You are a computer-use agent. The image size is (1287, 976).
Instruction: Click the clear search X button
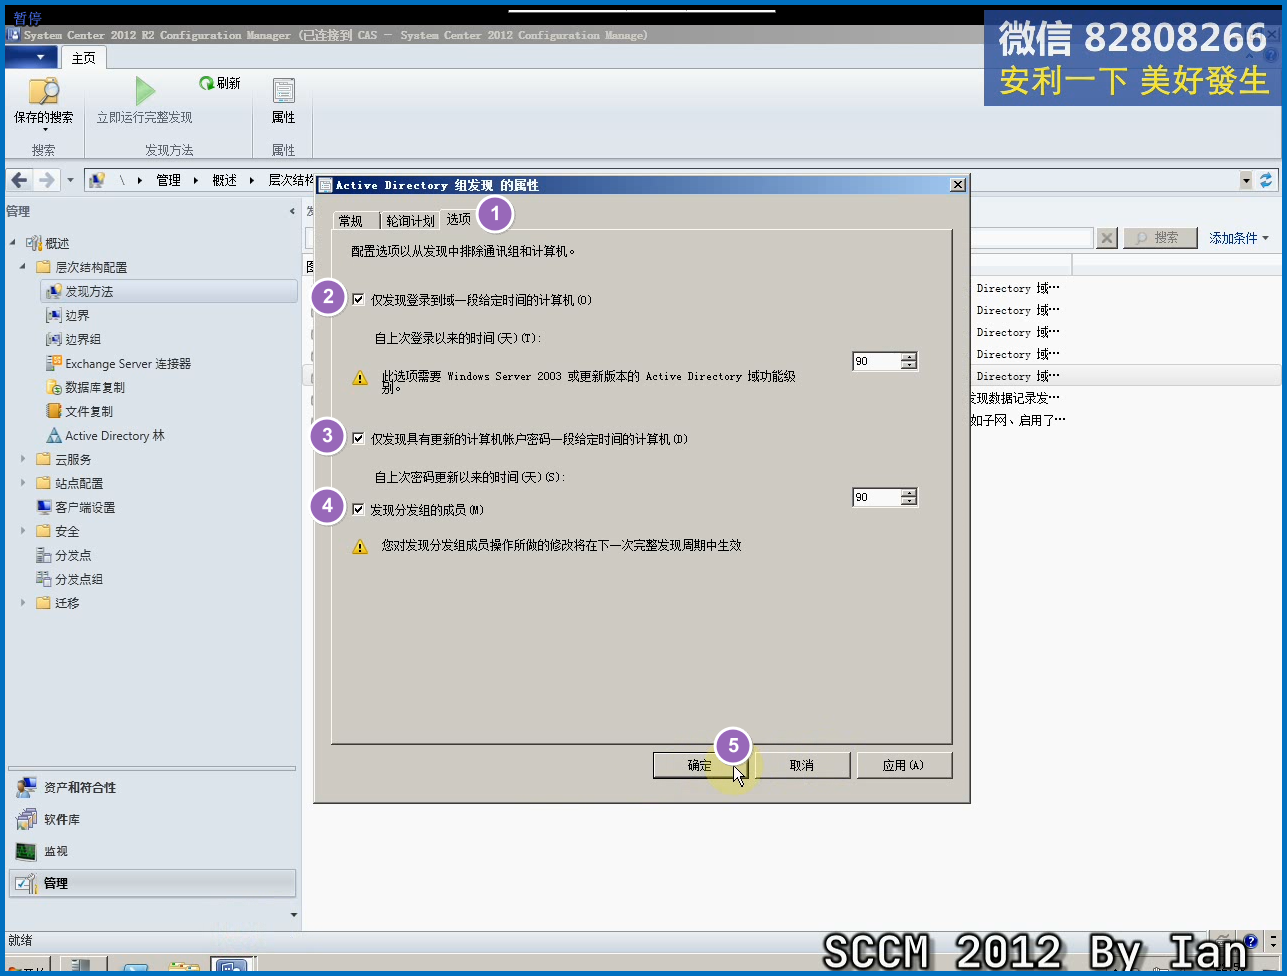pyautogui.click(x=1107, y=238)
